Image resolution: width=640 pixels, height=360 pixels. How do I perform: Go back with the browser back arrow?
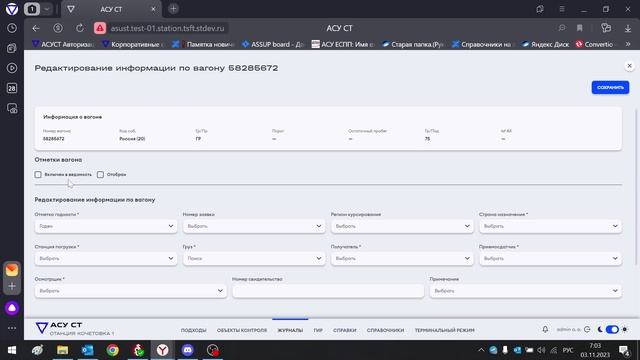pyautogui.click(x=36, y=28)
